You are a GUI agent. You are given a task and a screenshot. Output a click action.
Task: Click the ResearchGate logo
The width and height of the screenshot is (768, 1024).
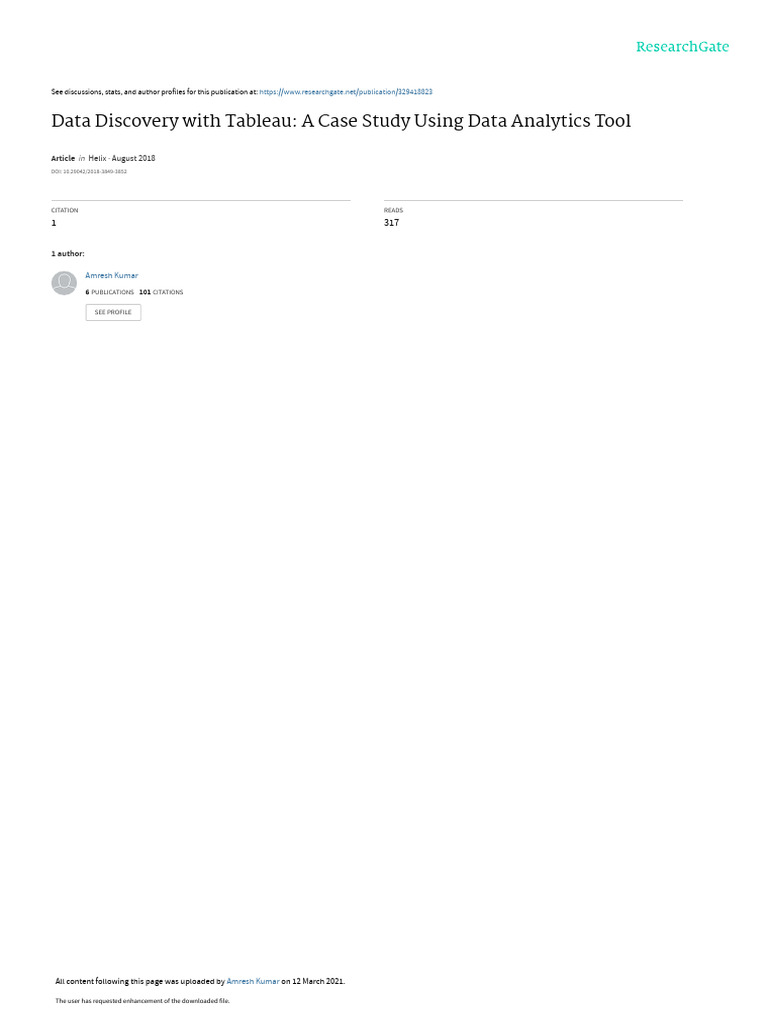pos(682,46)
